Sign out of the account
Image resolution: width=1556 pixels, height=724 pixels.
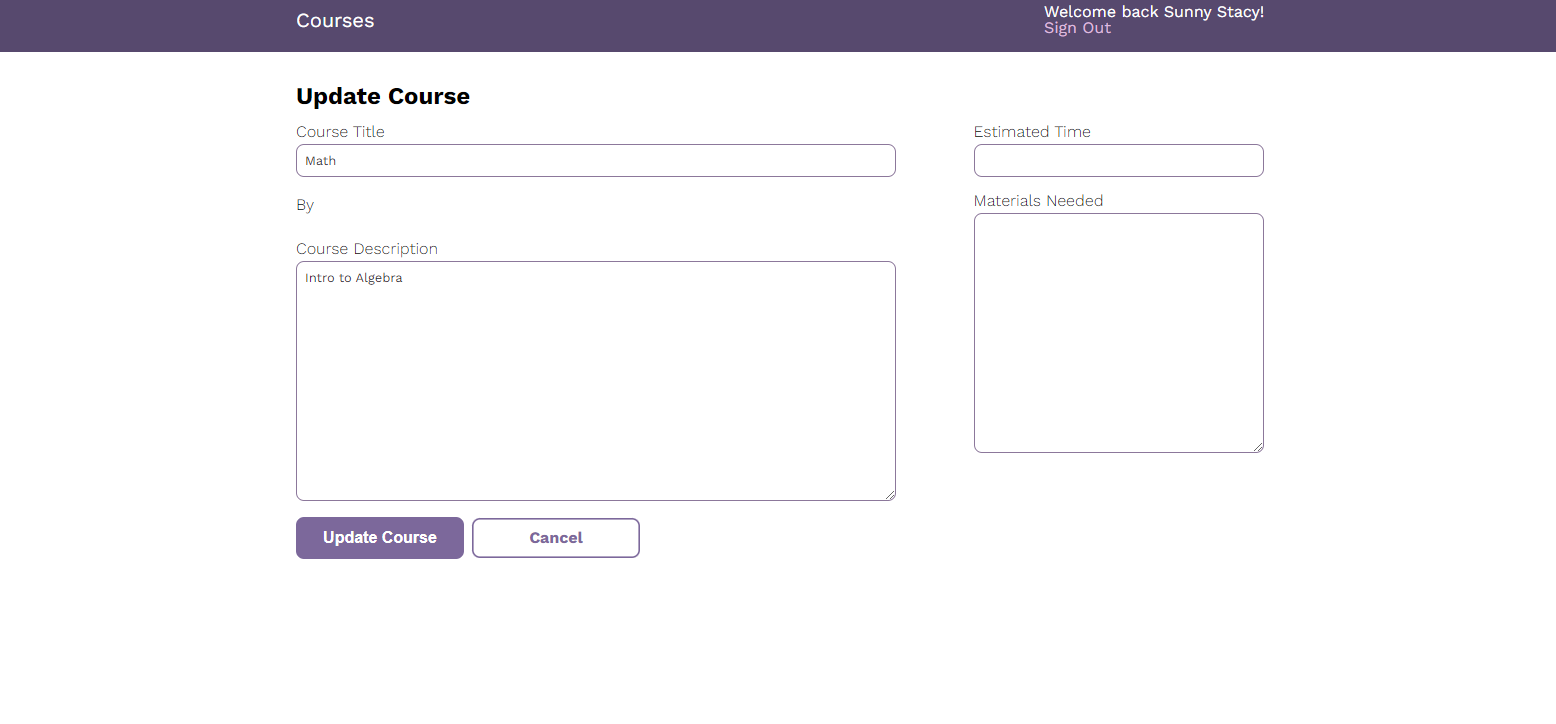(x=1077, y=28)
